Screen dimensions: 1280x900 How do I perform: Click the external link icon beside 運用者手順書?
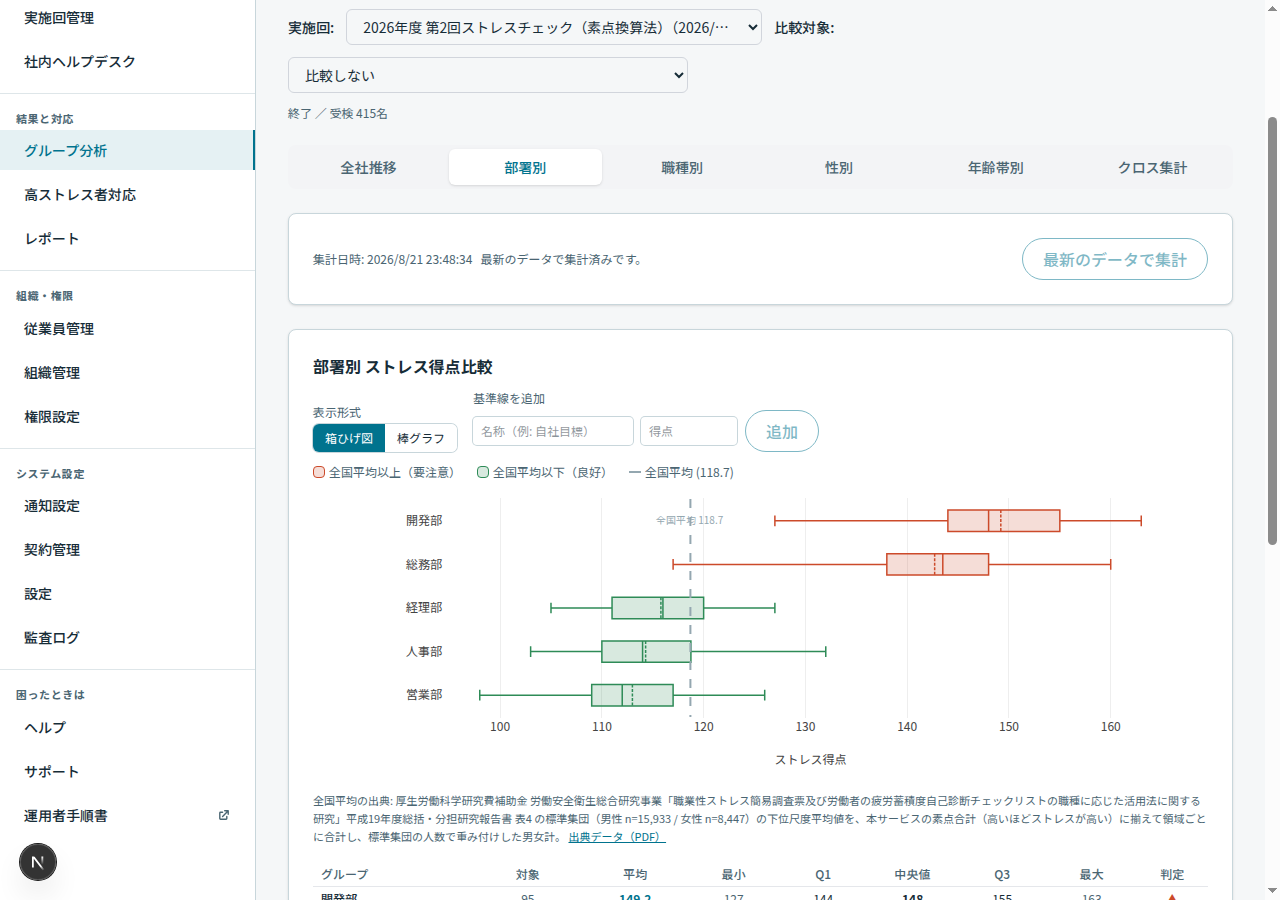tap(223, 815)
